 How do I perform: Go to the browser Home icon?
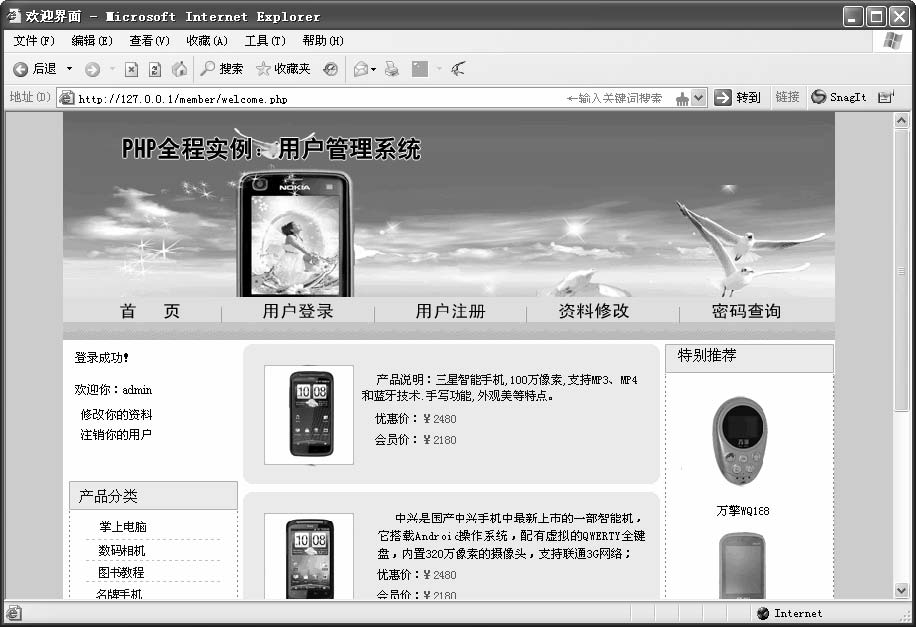point(179,69)
